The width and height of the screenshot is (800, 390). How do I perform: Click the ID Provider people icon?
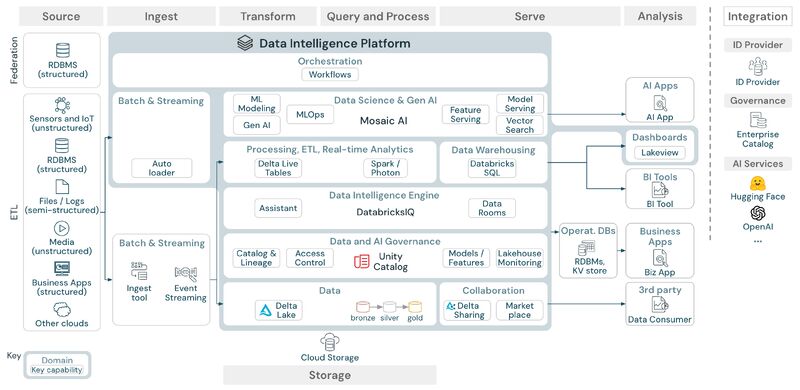[758, 66]
